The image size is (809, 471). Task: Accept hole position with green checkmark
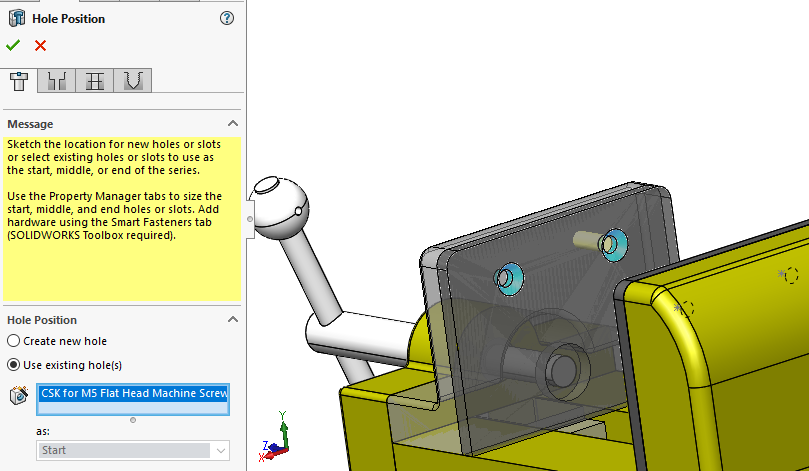pos(13,45)
